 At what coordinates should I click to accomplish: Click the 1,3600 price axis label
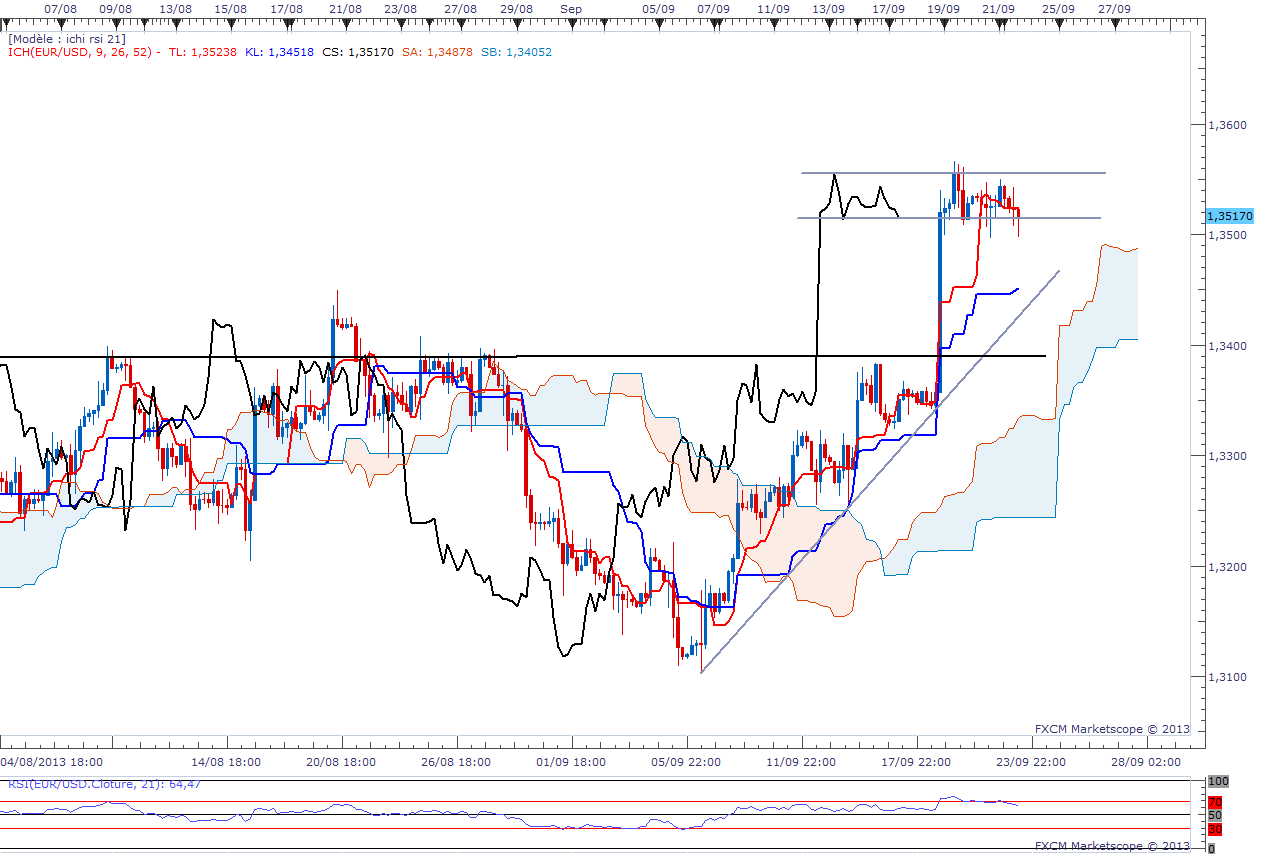point(1226,125)
